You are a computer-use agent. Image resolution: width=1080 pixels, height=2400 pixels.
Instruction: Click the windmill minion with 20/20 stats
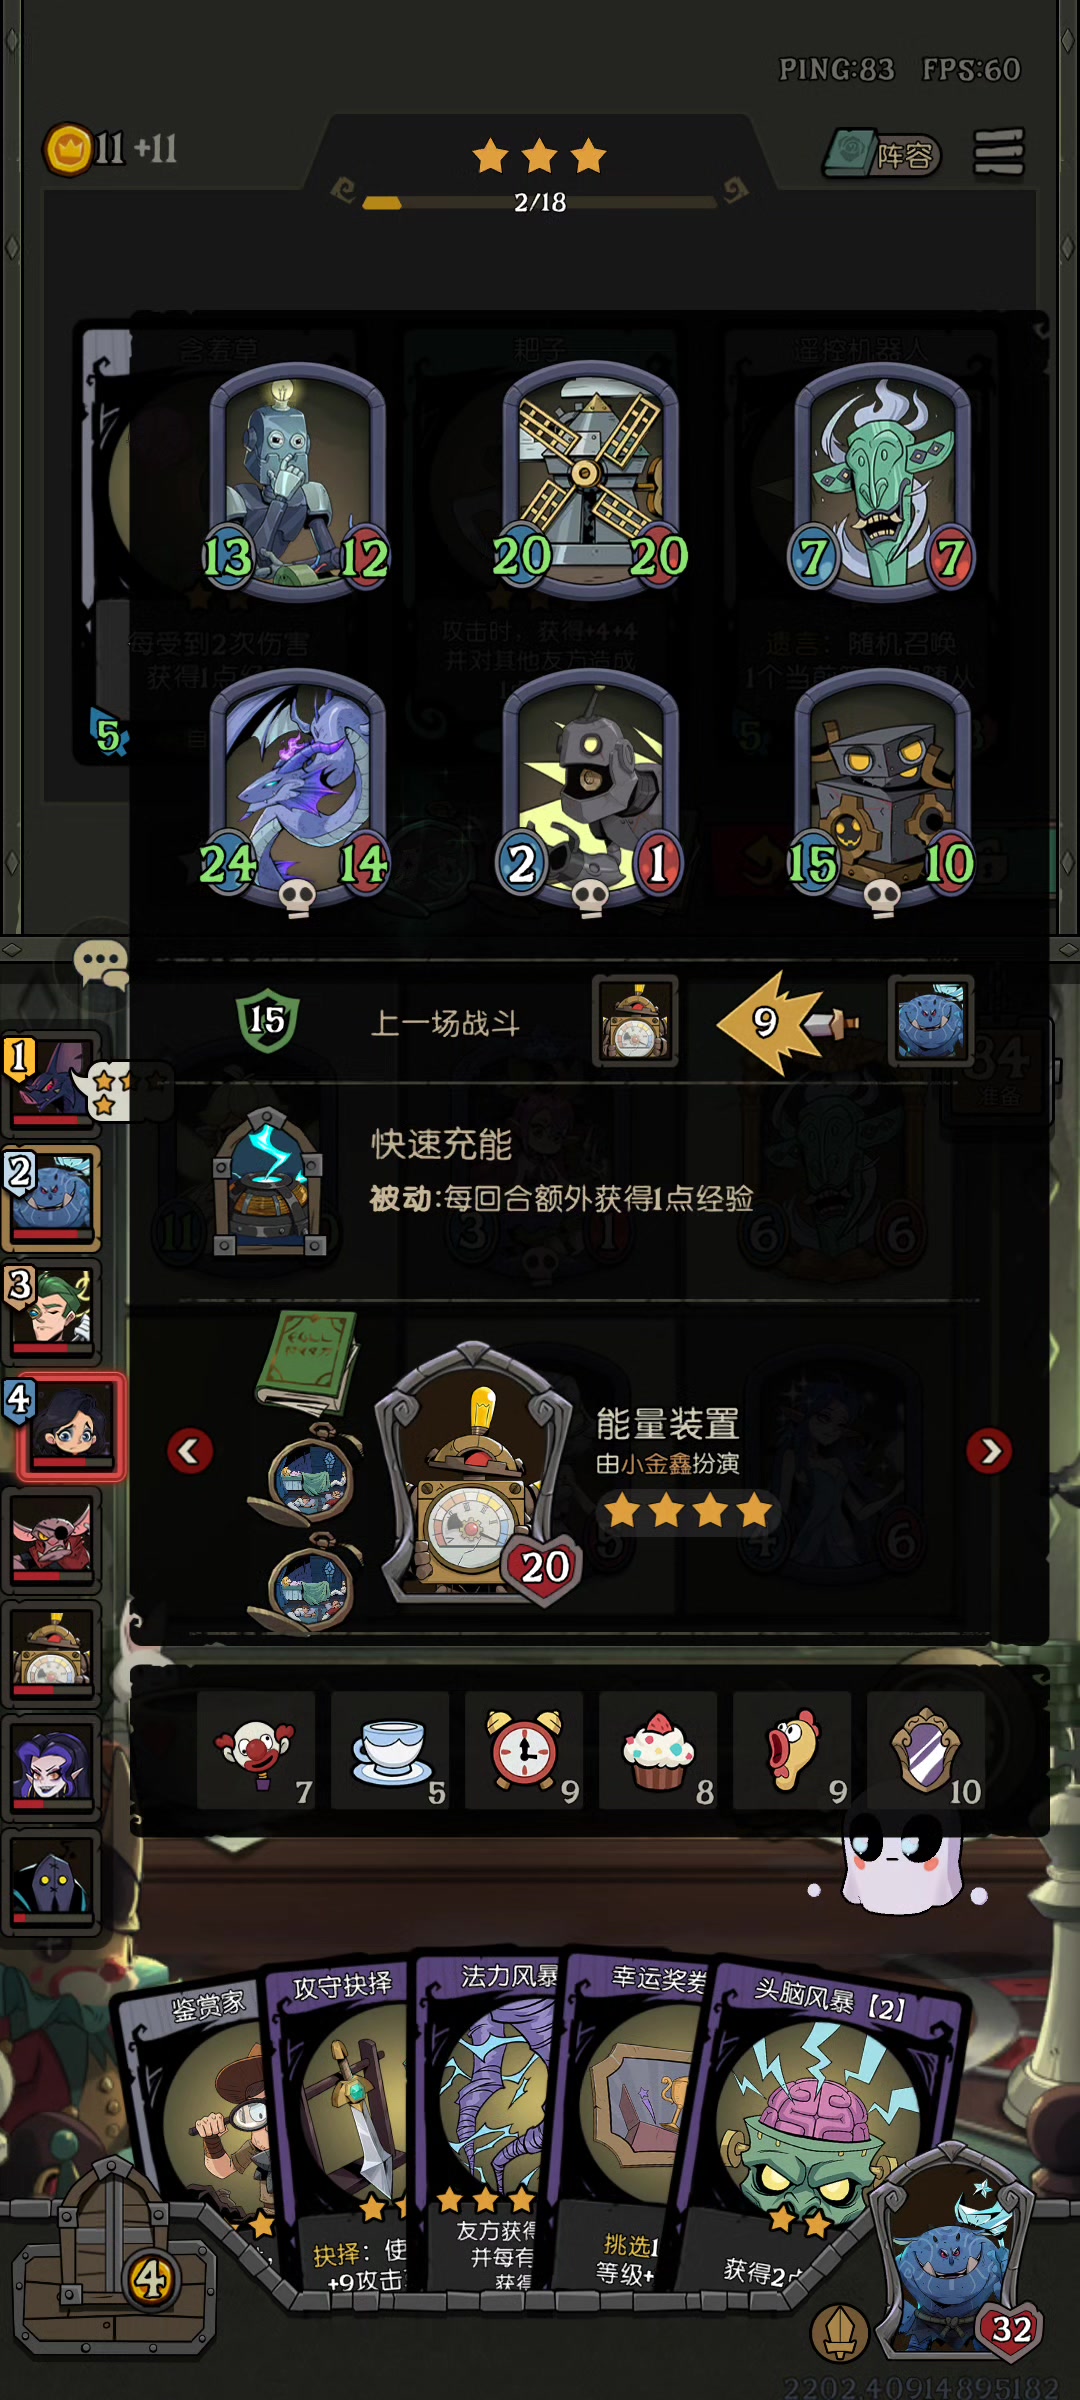tap(590, 480)
